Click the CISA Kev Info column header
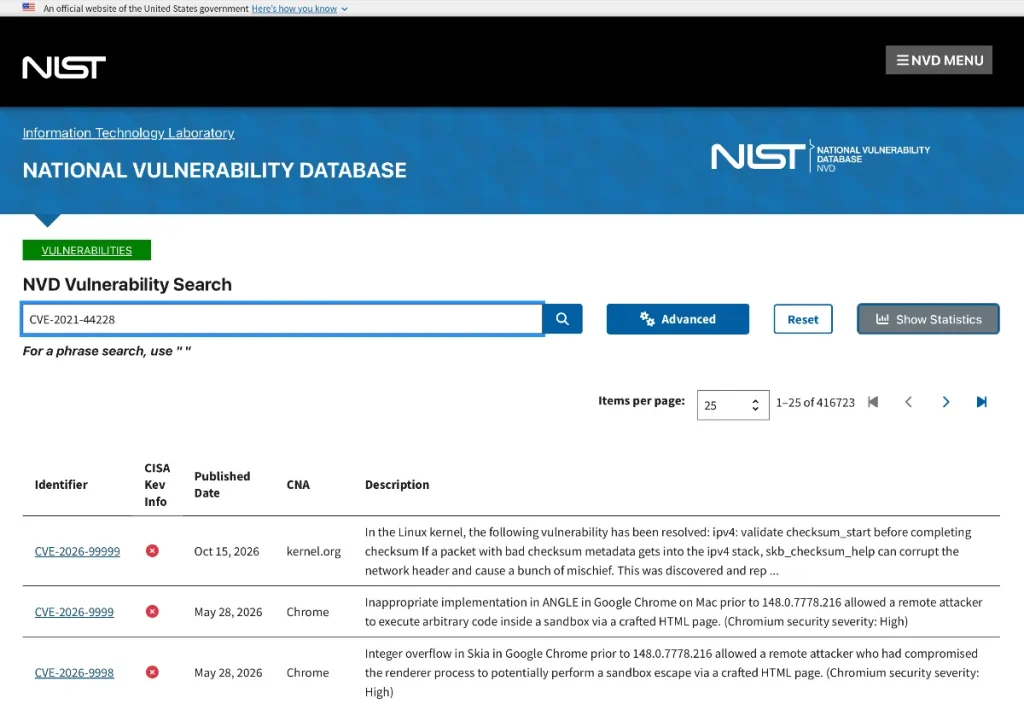The image size is (1024, 704). 157,485
